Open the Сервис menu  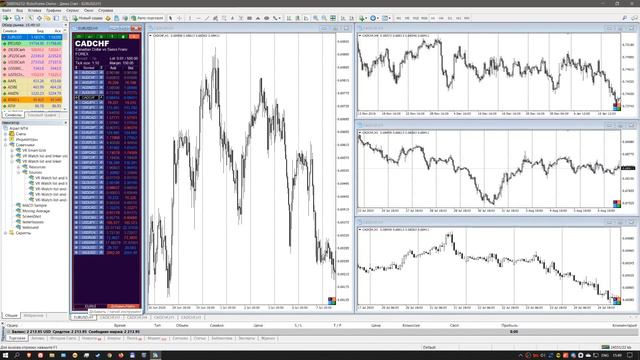[x=73, y=10]
